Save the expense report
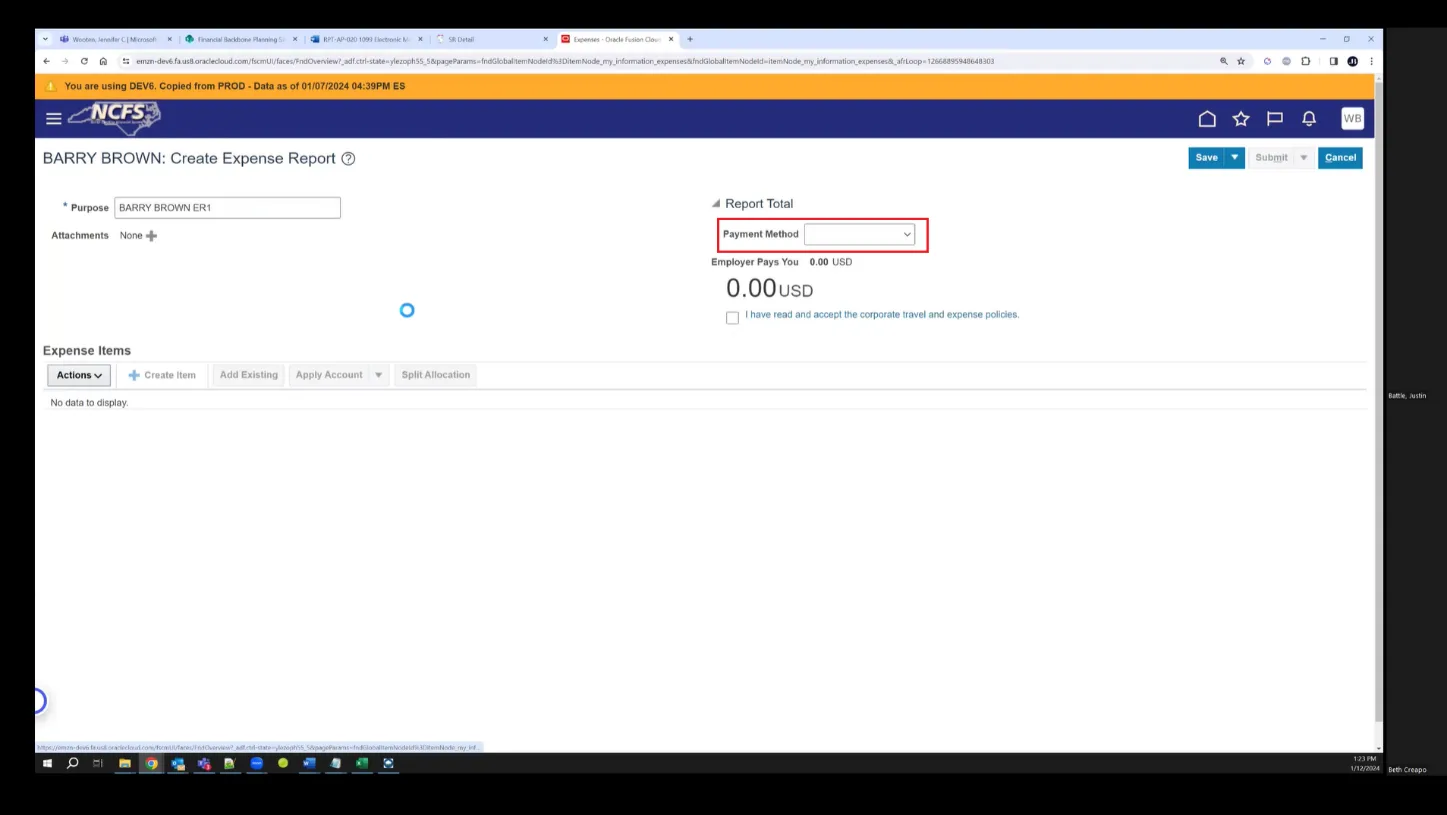The width and height of the screenshot is (1447, 815). [x=1207, y=158]
